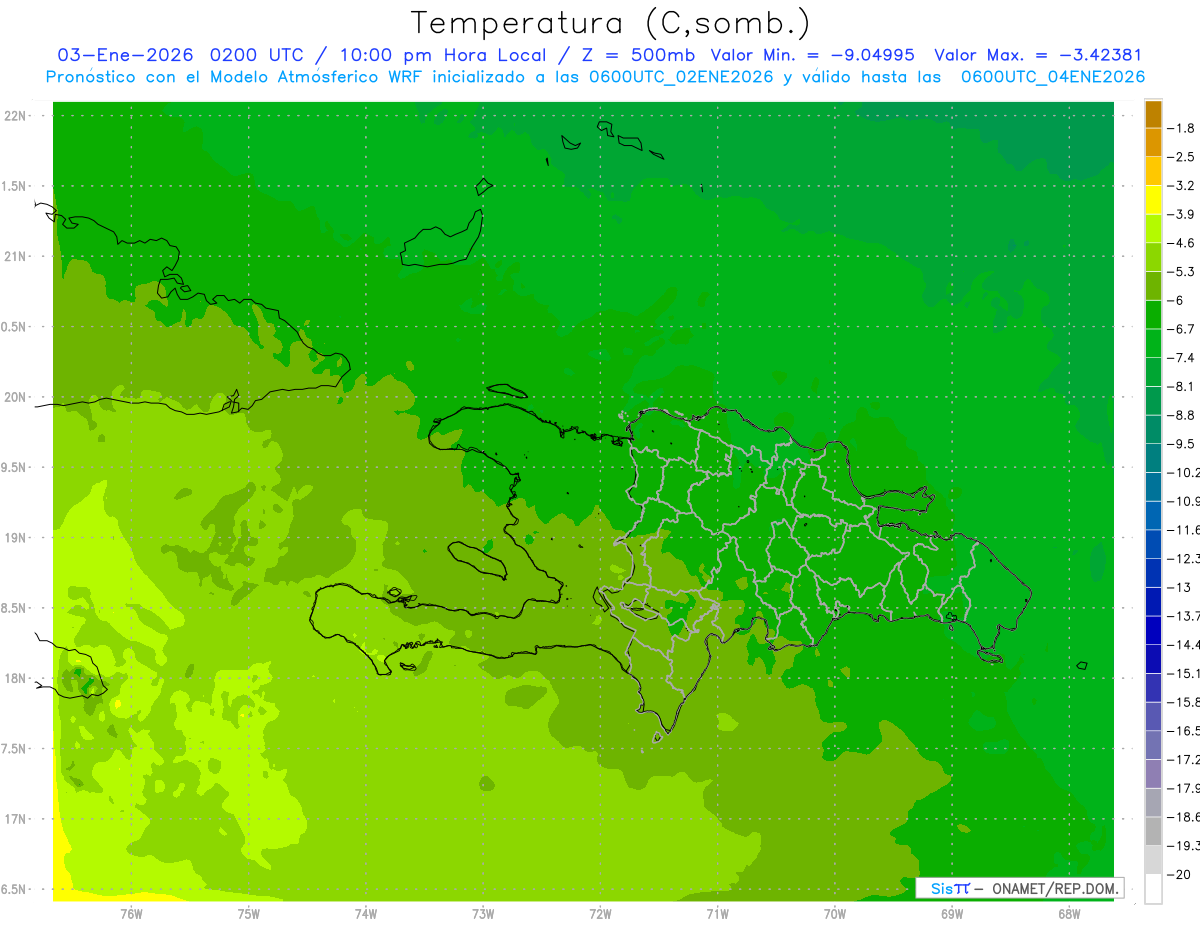Click the '18N' latitude label
The width and height of the screenshot is (1200, 927).
click(x=15, y=678)
